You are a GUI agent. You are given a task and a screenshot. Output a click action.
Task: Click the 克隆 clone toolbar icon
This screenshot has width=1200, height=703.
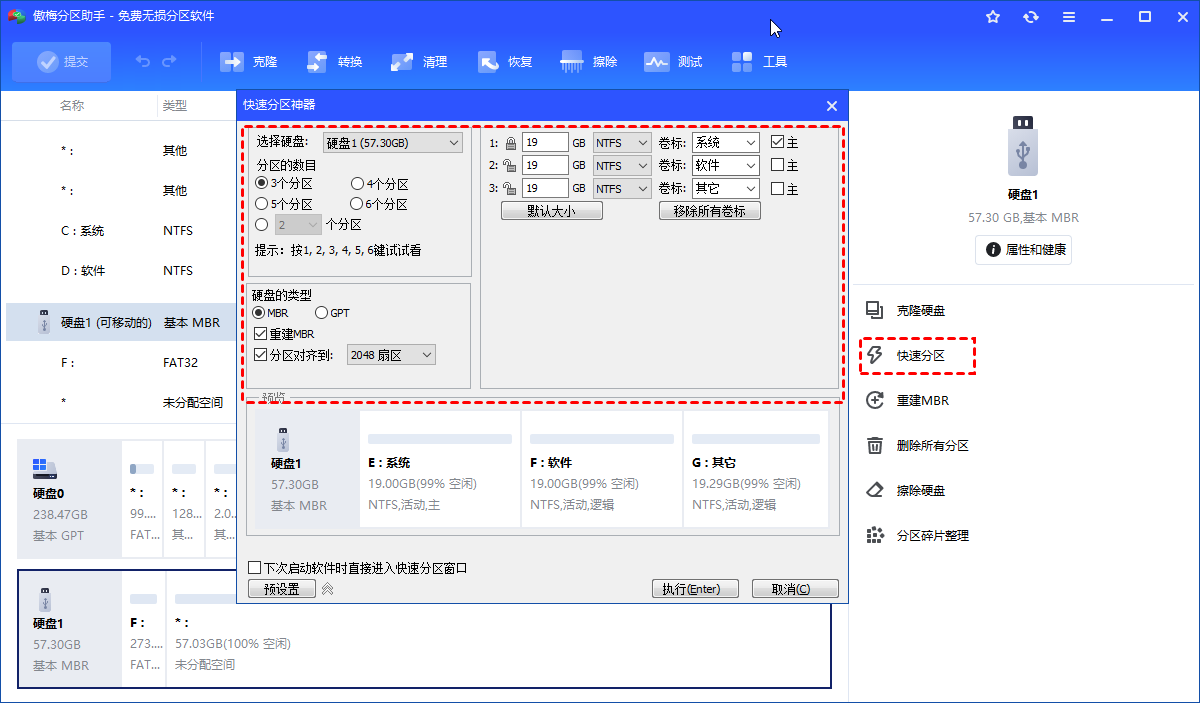[232, 62]
